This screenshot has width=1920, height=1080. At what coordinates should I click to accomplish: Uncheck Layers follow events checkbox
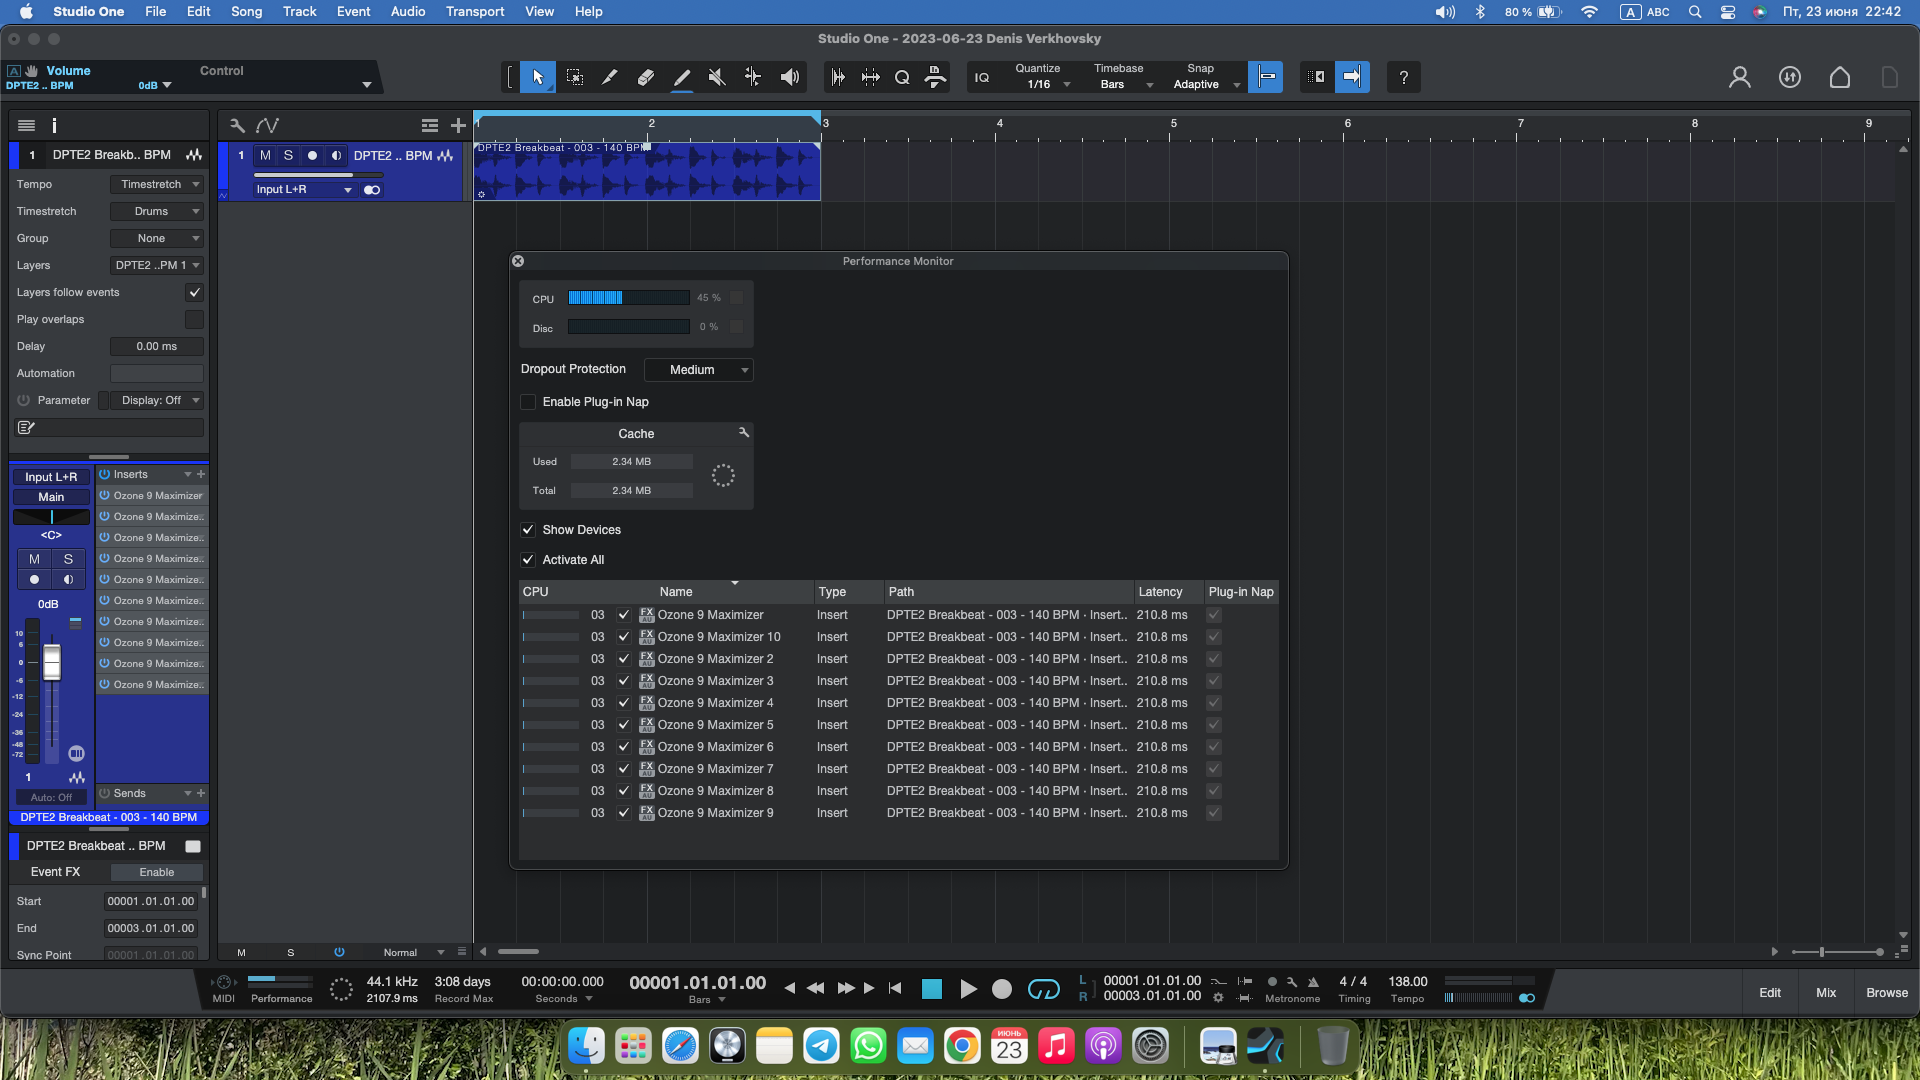pos(194,292)
